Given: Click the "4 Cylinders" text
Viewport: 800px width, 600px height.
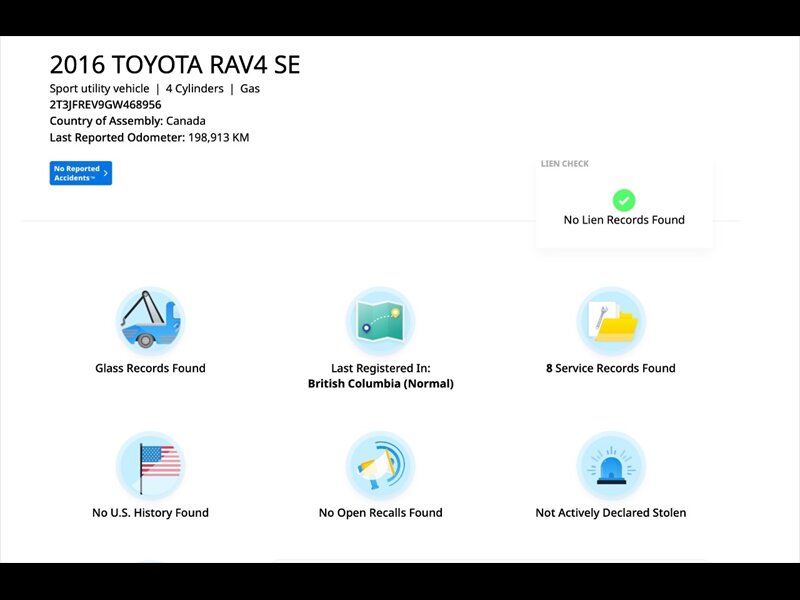Looking at the screenshot, I should pos(194,88).
